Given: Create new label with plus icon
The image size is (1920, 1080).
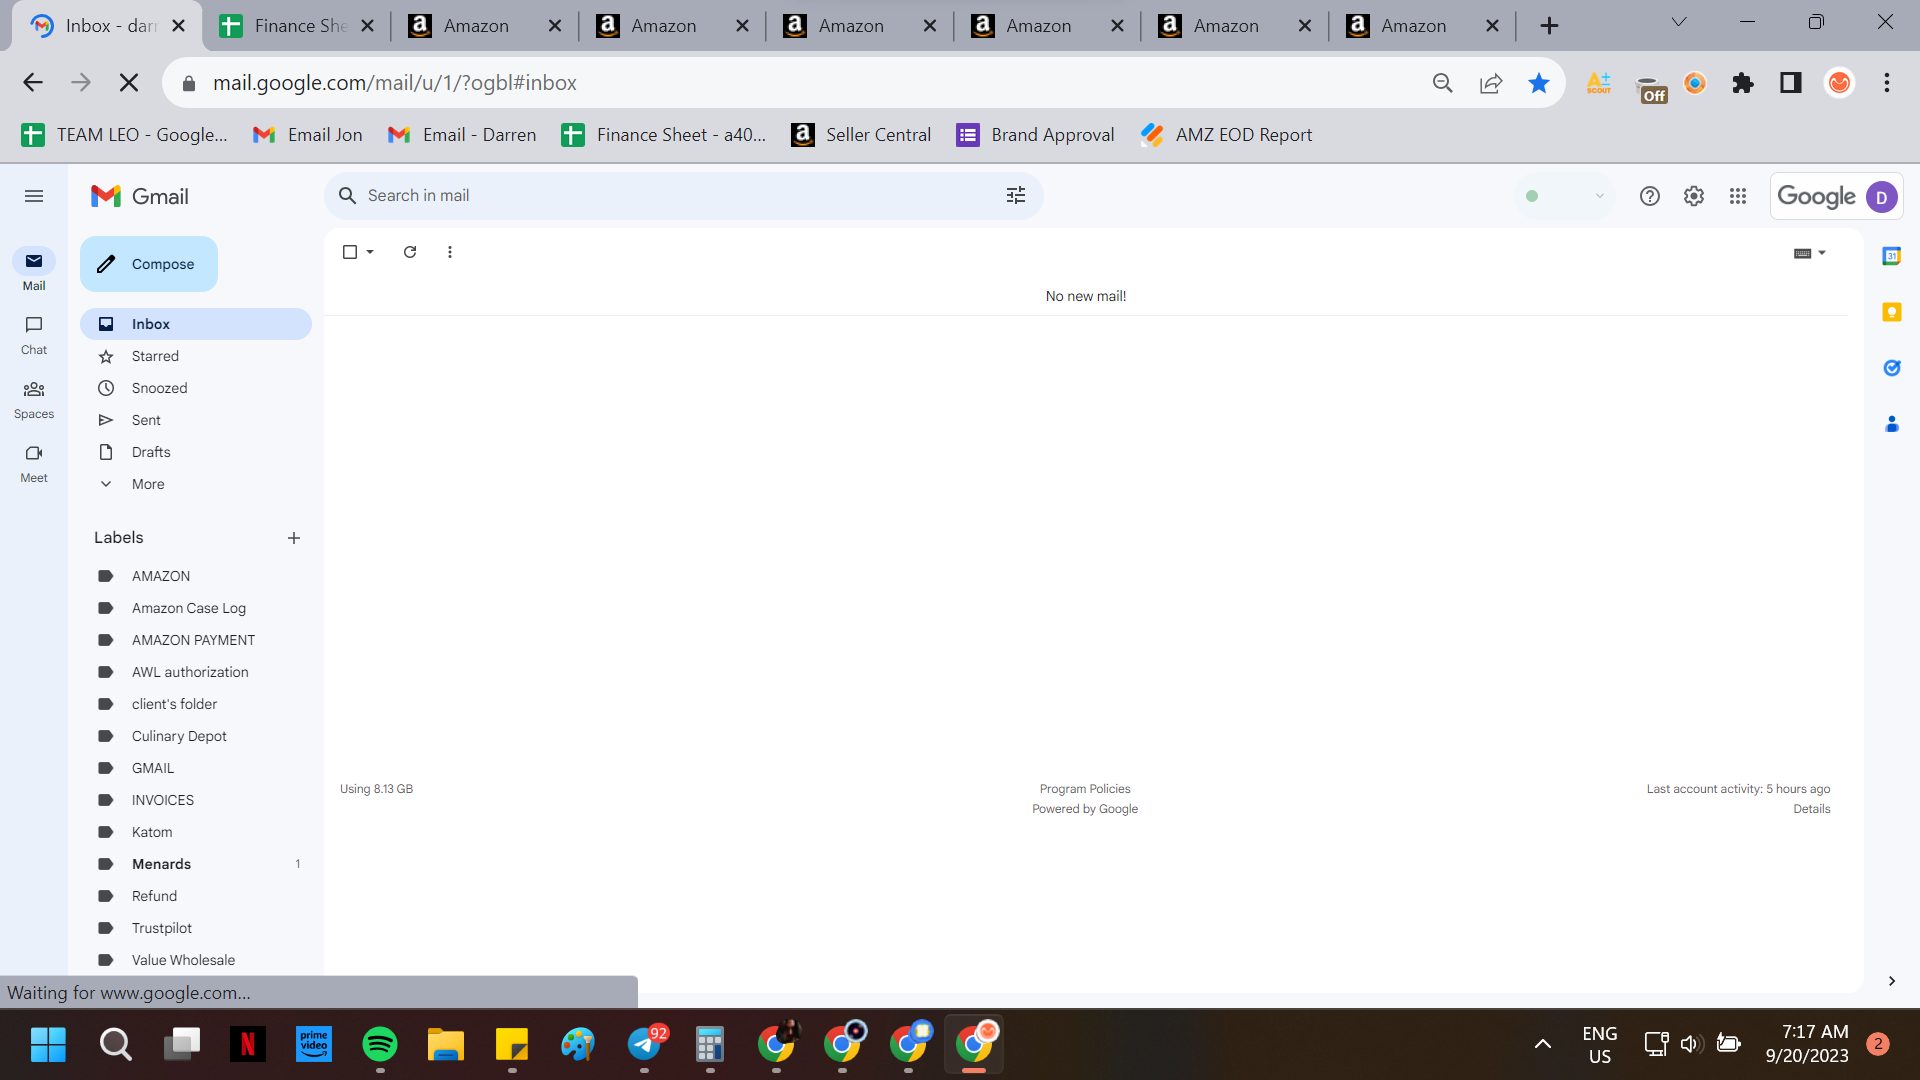Looking at the screenshot, I should point(294,538).
